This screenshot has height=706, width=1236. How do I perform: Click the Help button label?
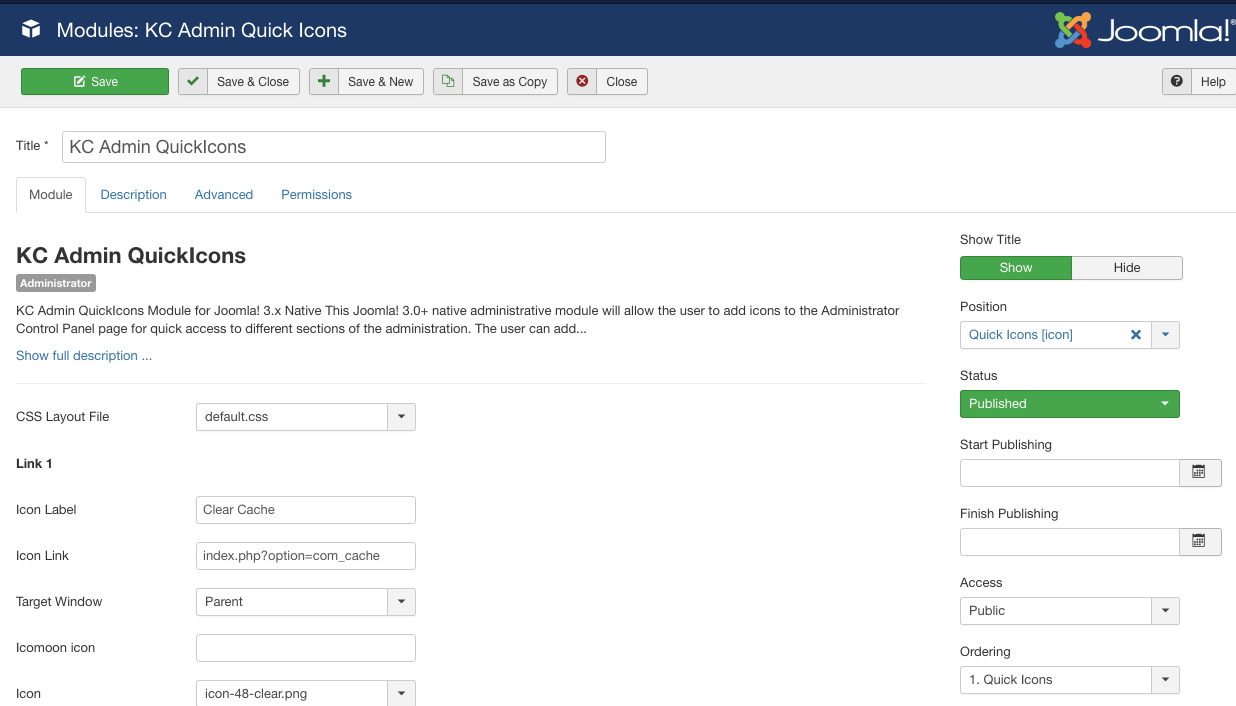[1213, 82]
